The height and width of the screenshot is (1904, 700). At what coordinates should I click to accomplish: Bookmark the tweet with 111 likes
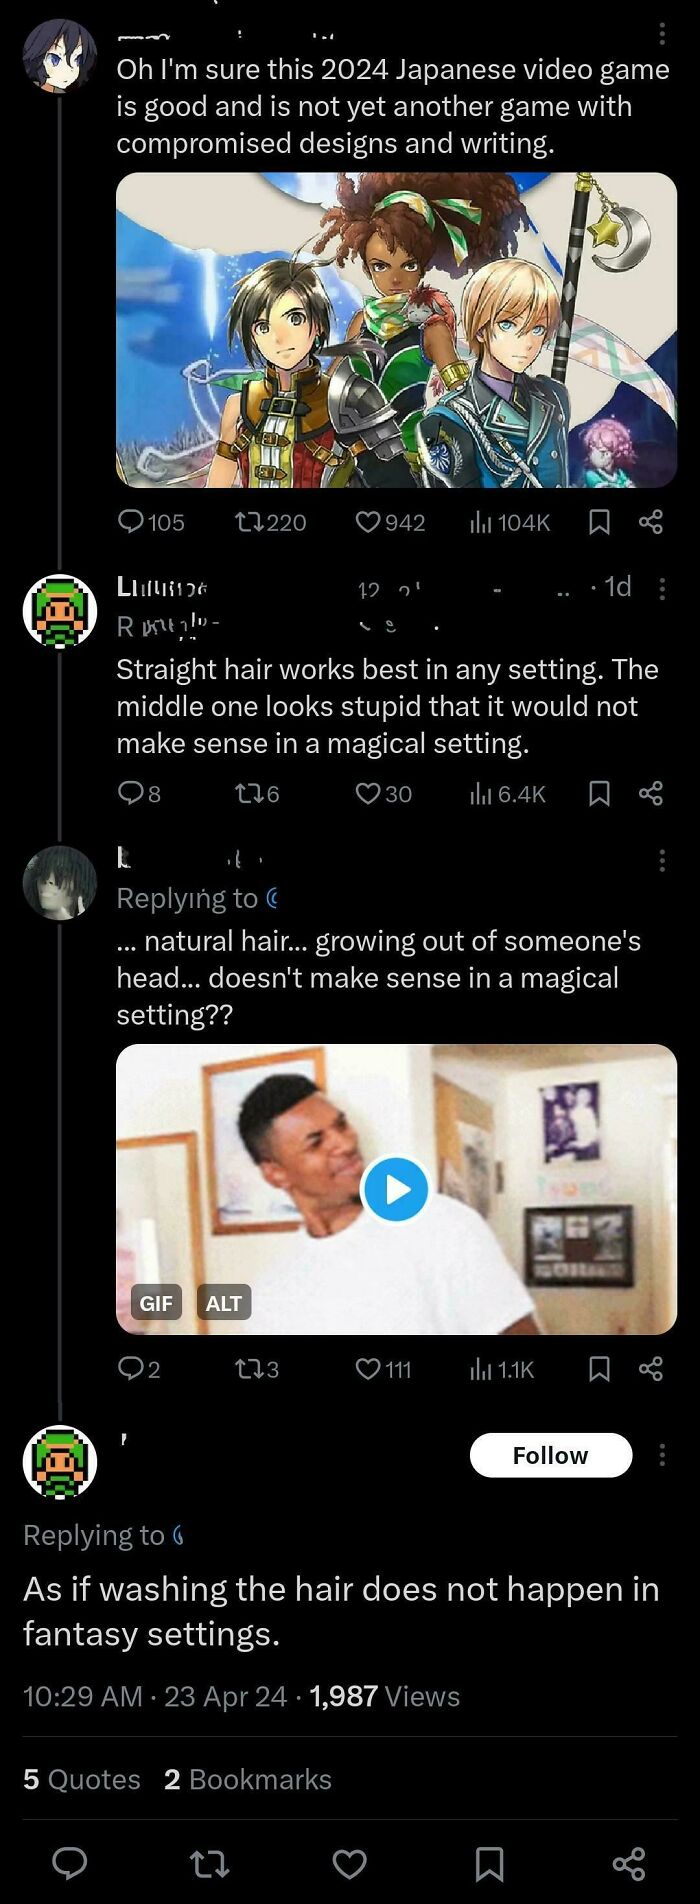(598, 1369)
